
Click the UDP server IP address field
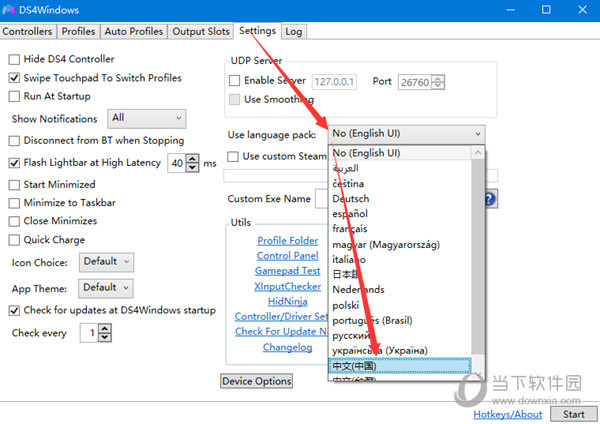point(334,82)
